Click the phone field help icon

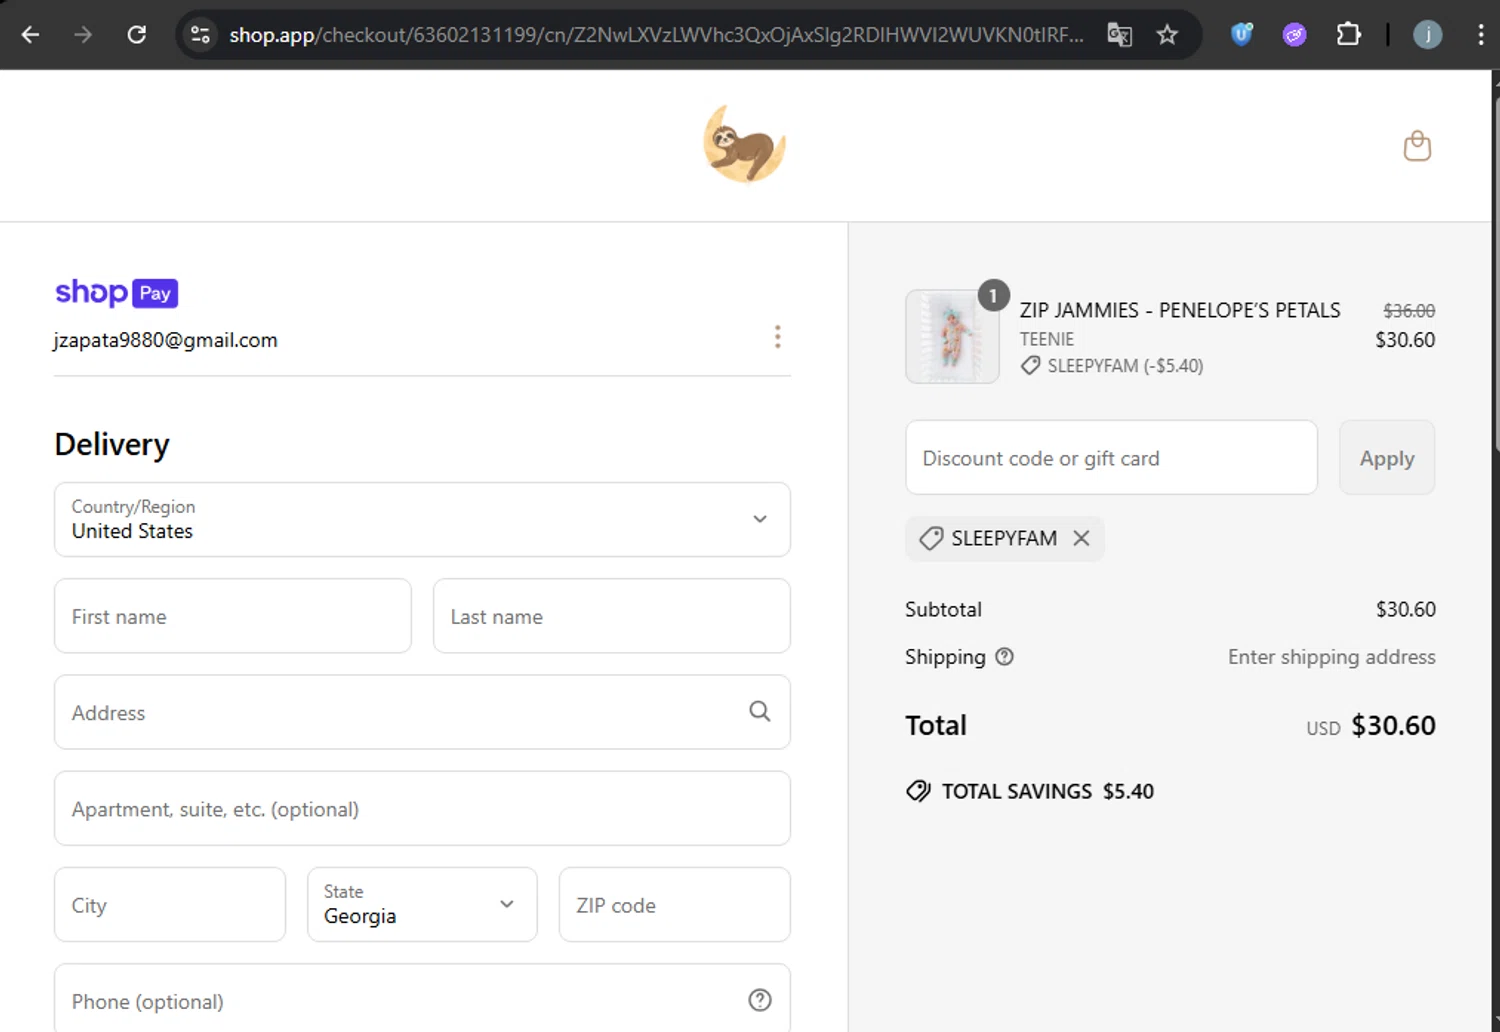[760, 1000]
